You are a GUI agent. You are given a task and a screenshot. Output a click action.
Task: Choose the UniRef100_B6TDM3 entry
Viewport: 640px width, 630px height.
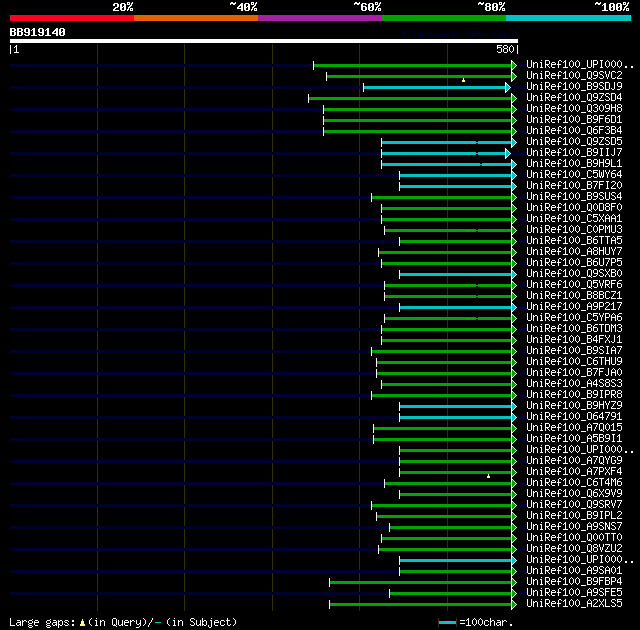tap(574, 329)
